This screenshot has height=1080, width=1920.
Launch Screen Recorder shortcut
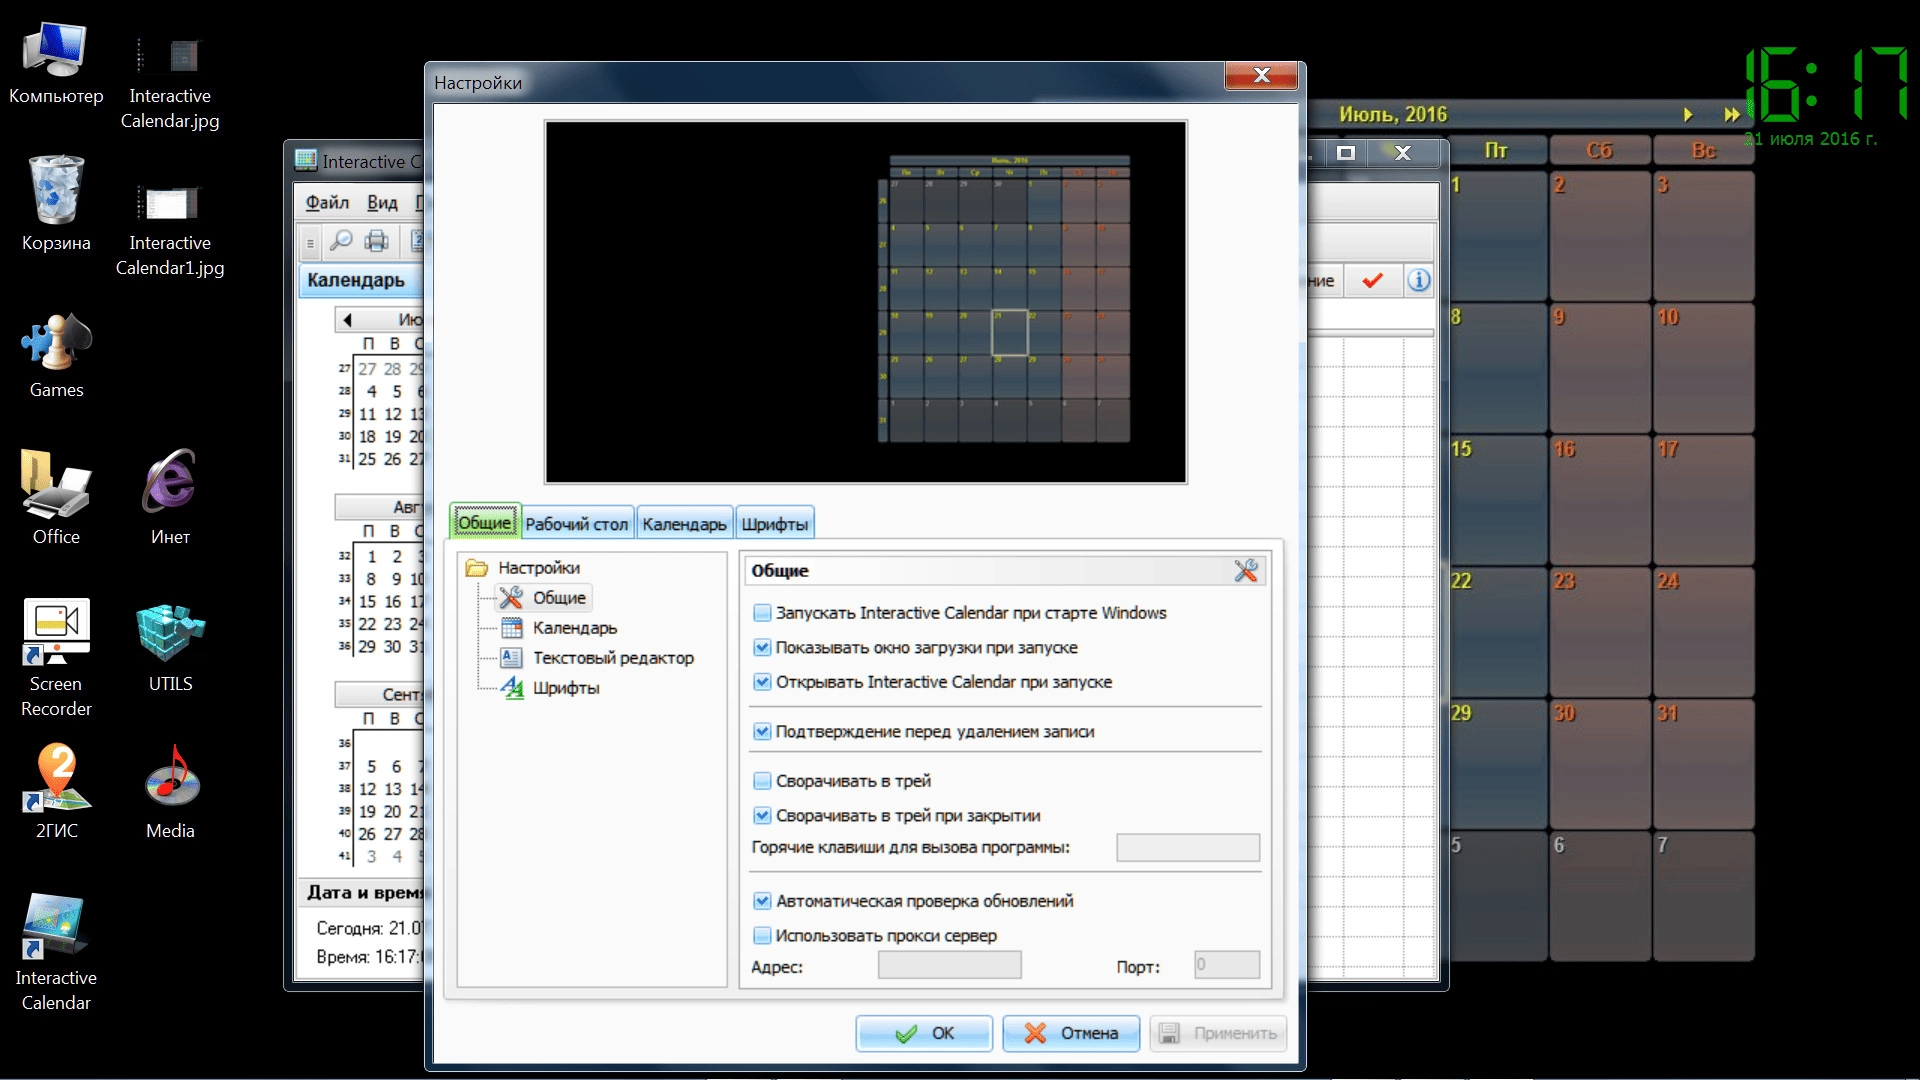[x=56, y=658]
